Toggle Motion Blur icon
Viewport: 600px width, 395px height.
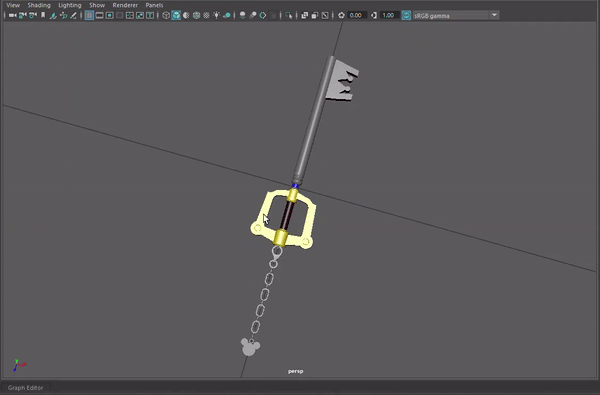tap(253, 15)
